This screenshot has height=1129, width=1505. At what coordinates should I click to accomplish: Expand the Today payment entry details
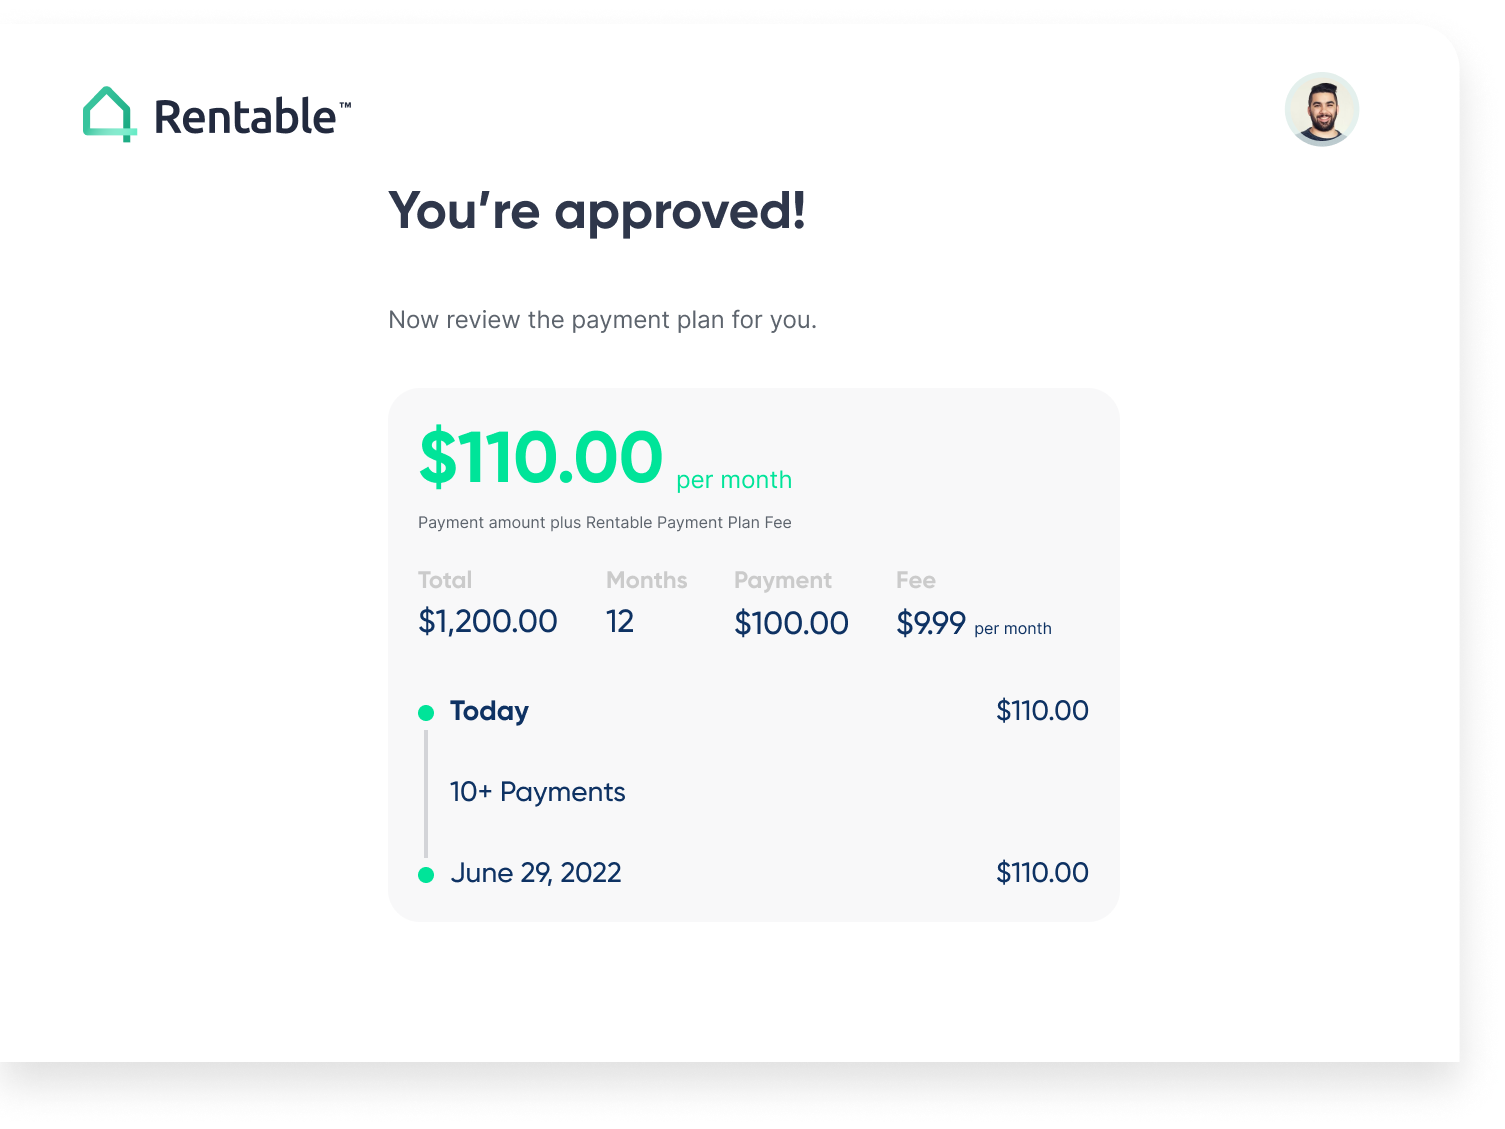pos(489,711)
